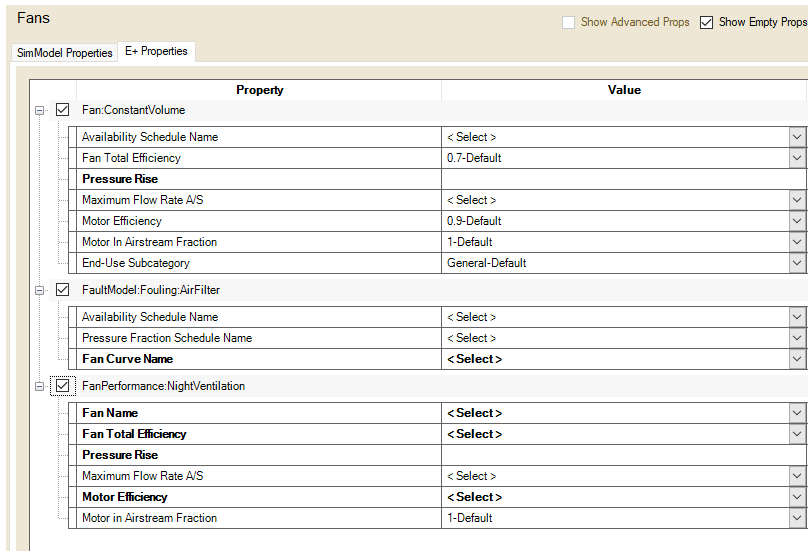This screenshot has height=551, width=808.
Task: Open Fan Curve Name dropdown arrow
Action: tap(797, 359)
